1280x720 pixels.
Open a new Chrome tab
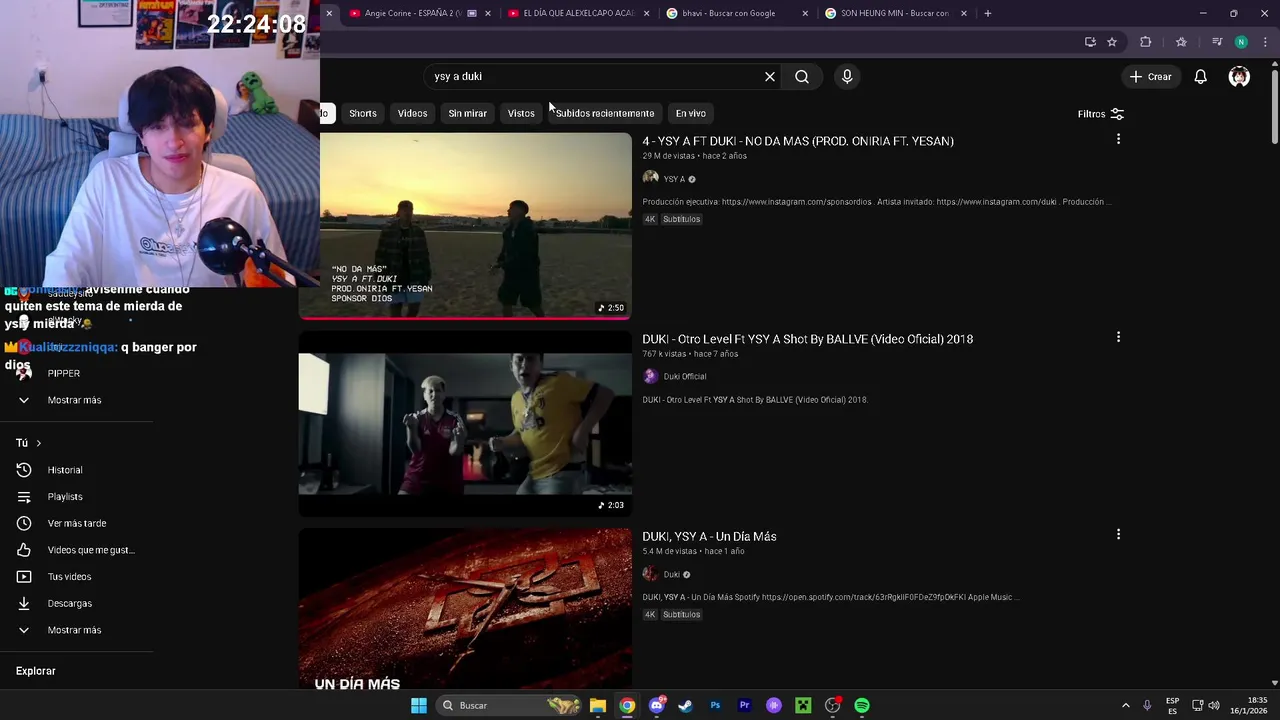tap(988, 13)
